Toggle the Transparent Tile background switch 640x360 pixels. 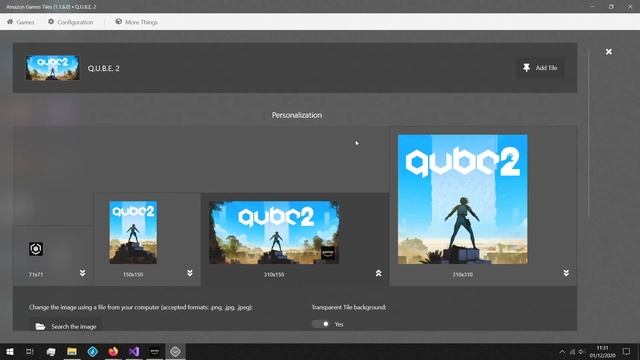pyautogui.click(x=321, y=324)
